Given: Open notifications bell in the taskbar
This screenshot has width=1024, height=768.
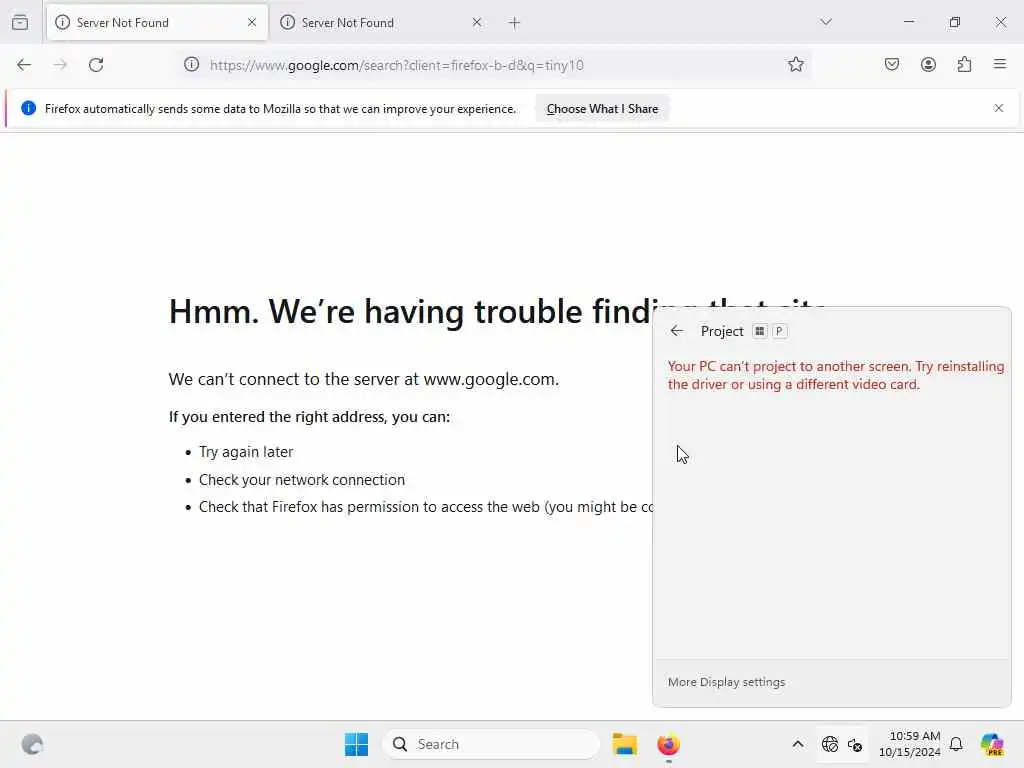Looking at the screenshot, I should coord(956,744).
